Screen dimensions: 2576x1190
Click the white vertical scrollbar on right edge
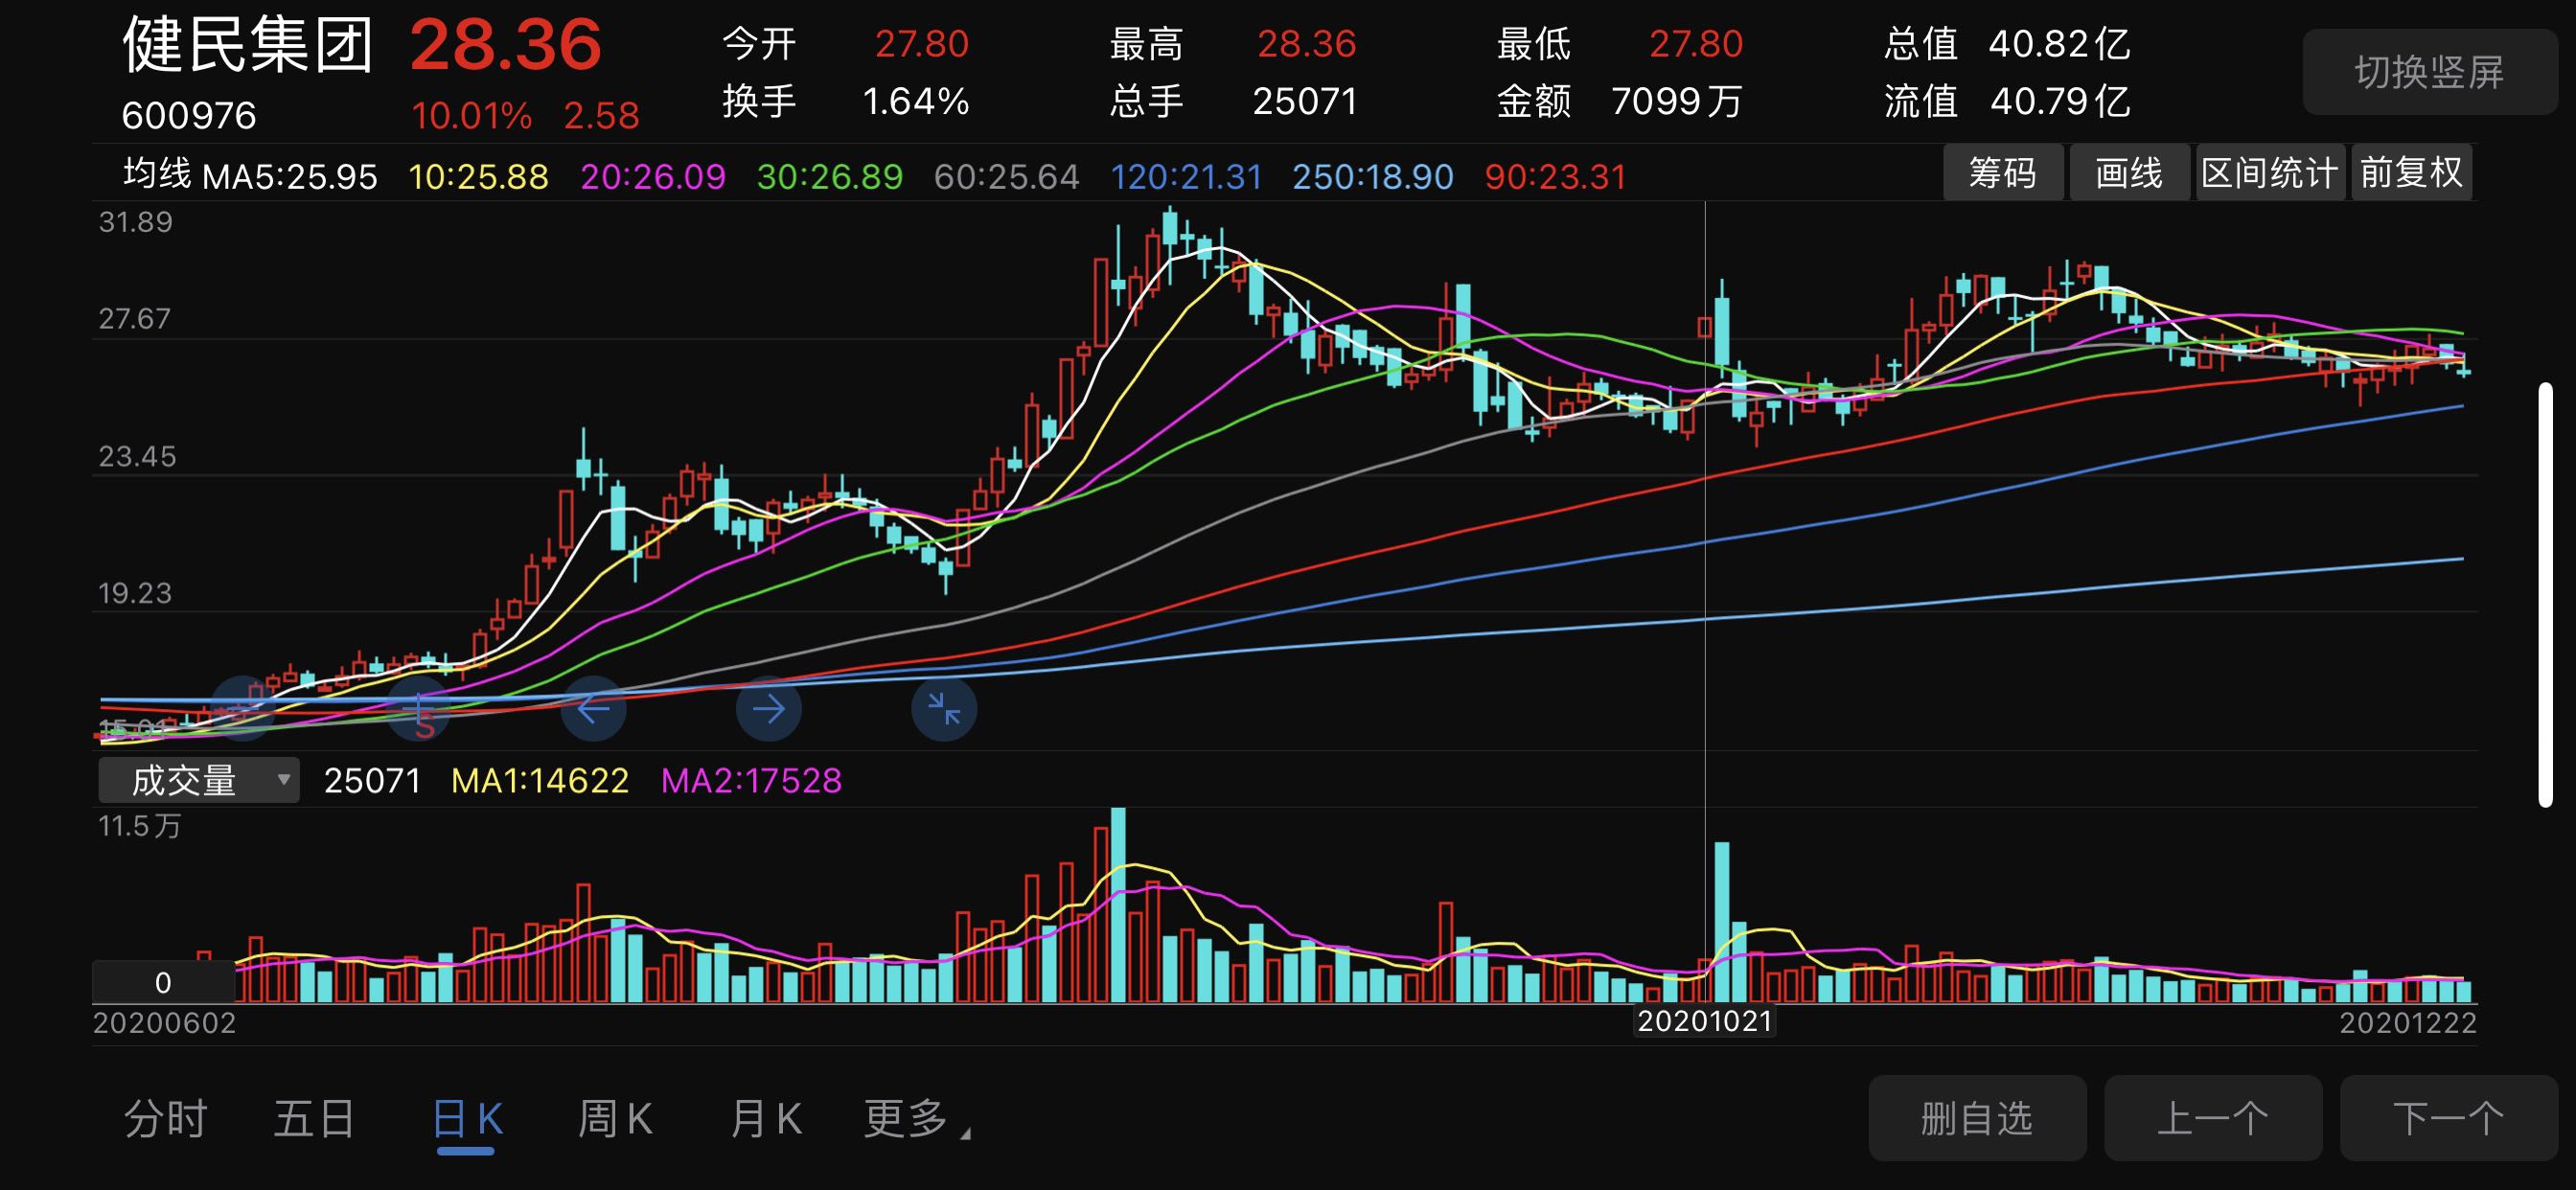pyautogui.click(x=2546, y=594)
